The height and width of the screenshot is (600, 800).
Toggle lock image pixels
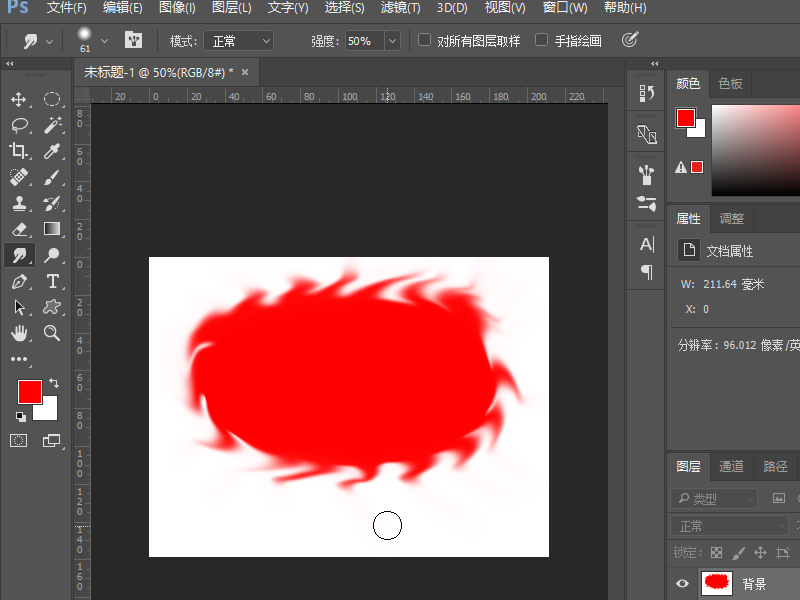pos(738,553)
